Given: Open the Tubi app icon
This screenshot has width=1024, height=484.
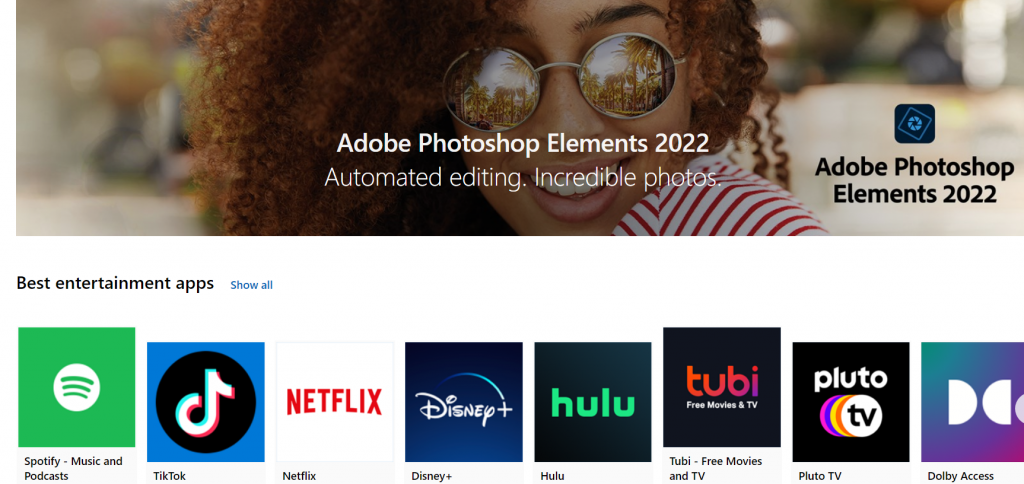Looking at the screenshot, I should [x=722, y=387].
